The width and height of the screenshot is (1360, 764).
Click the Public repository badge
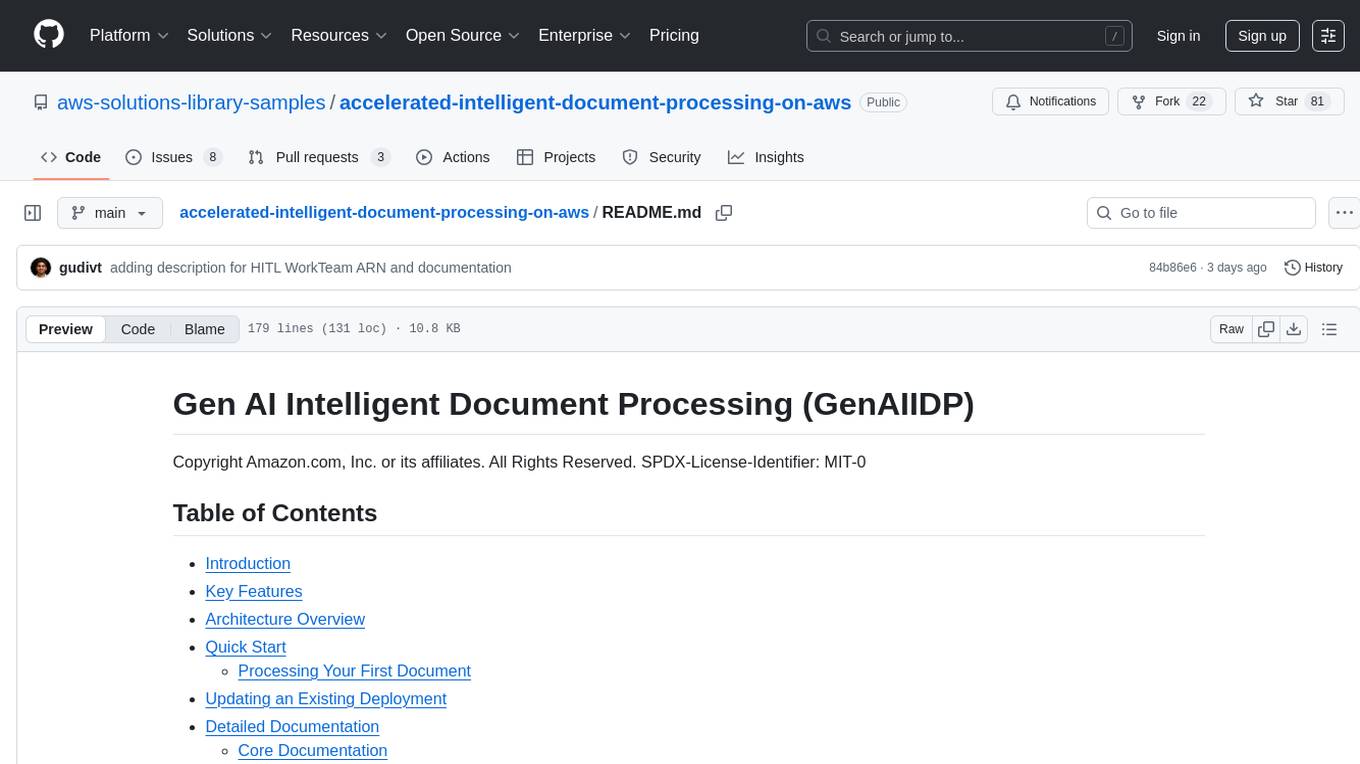coord(883,102)
